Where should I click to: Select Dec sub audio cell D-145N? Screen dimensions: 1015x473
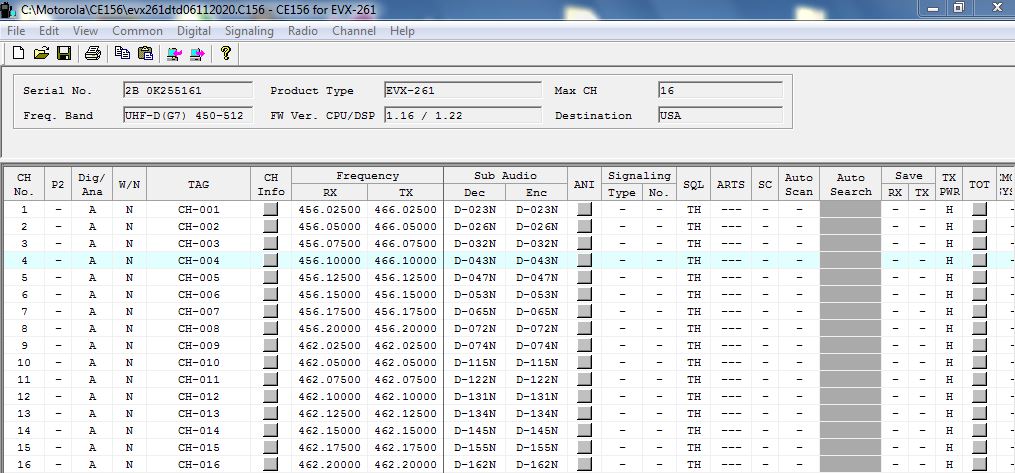pyautogui.click(x=474, y=430)
